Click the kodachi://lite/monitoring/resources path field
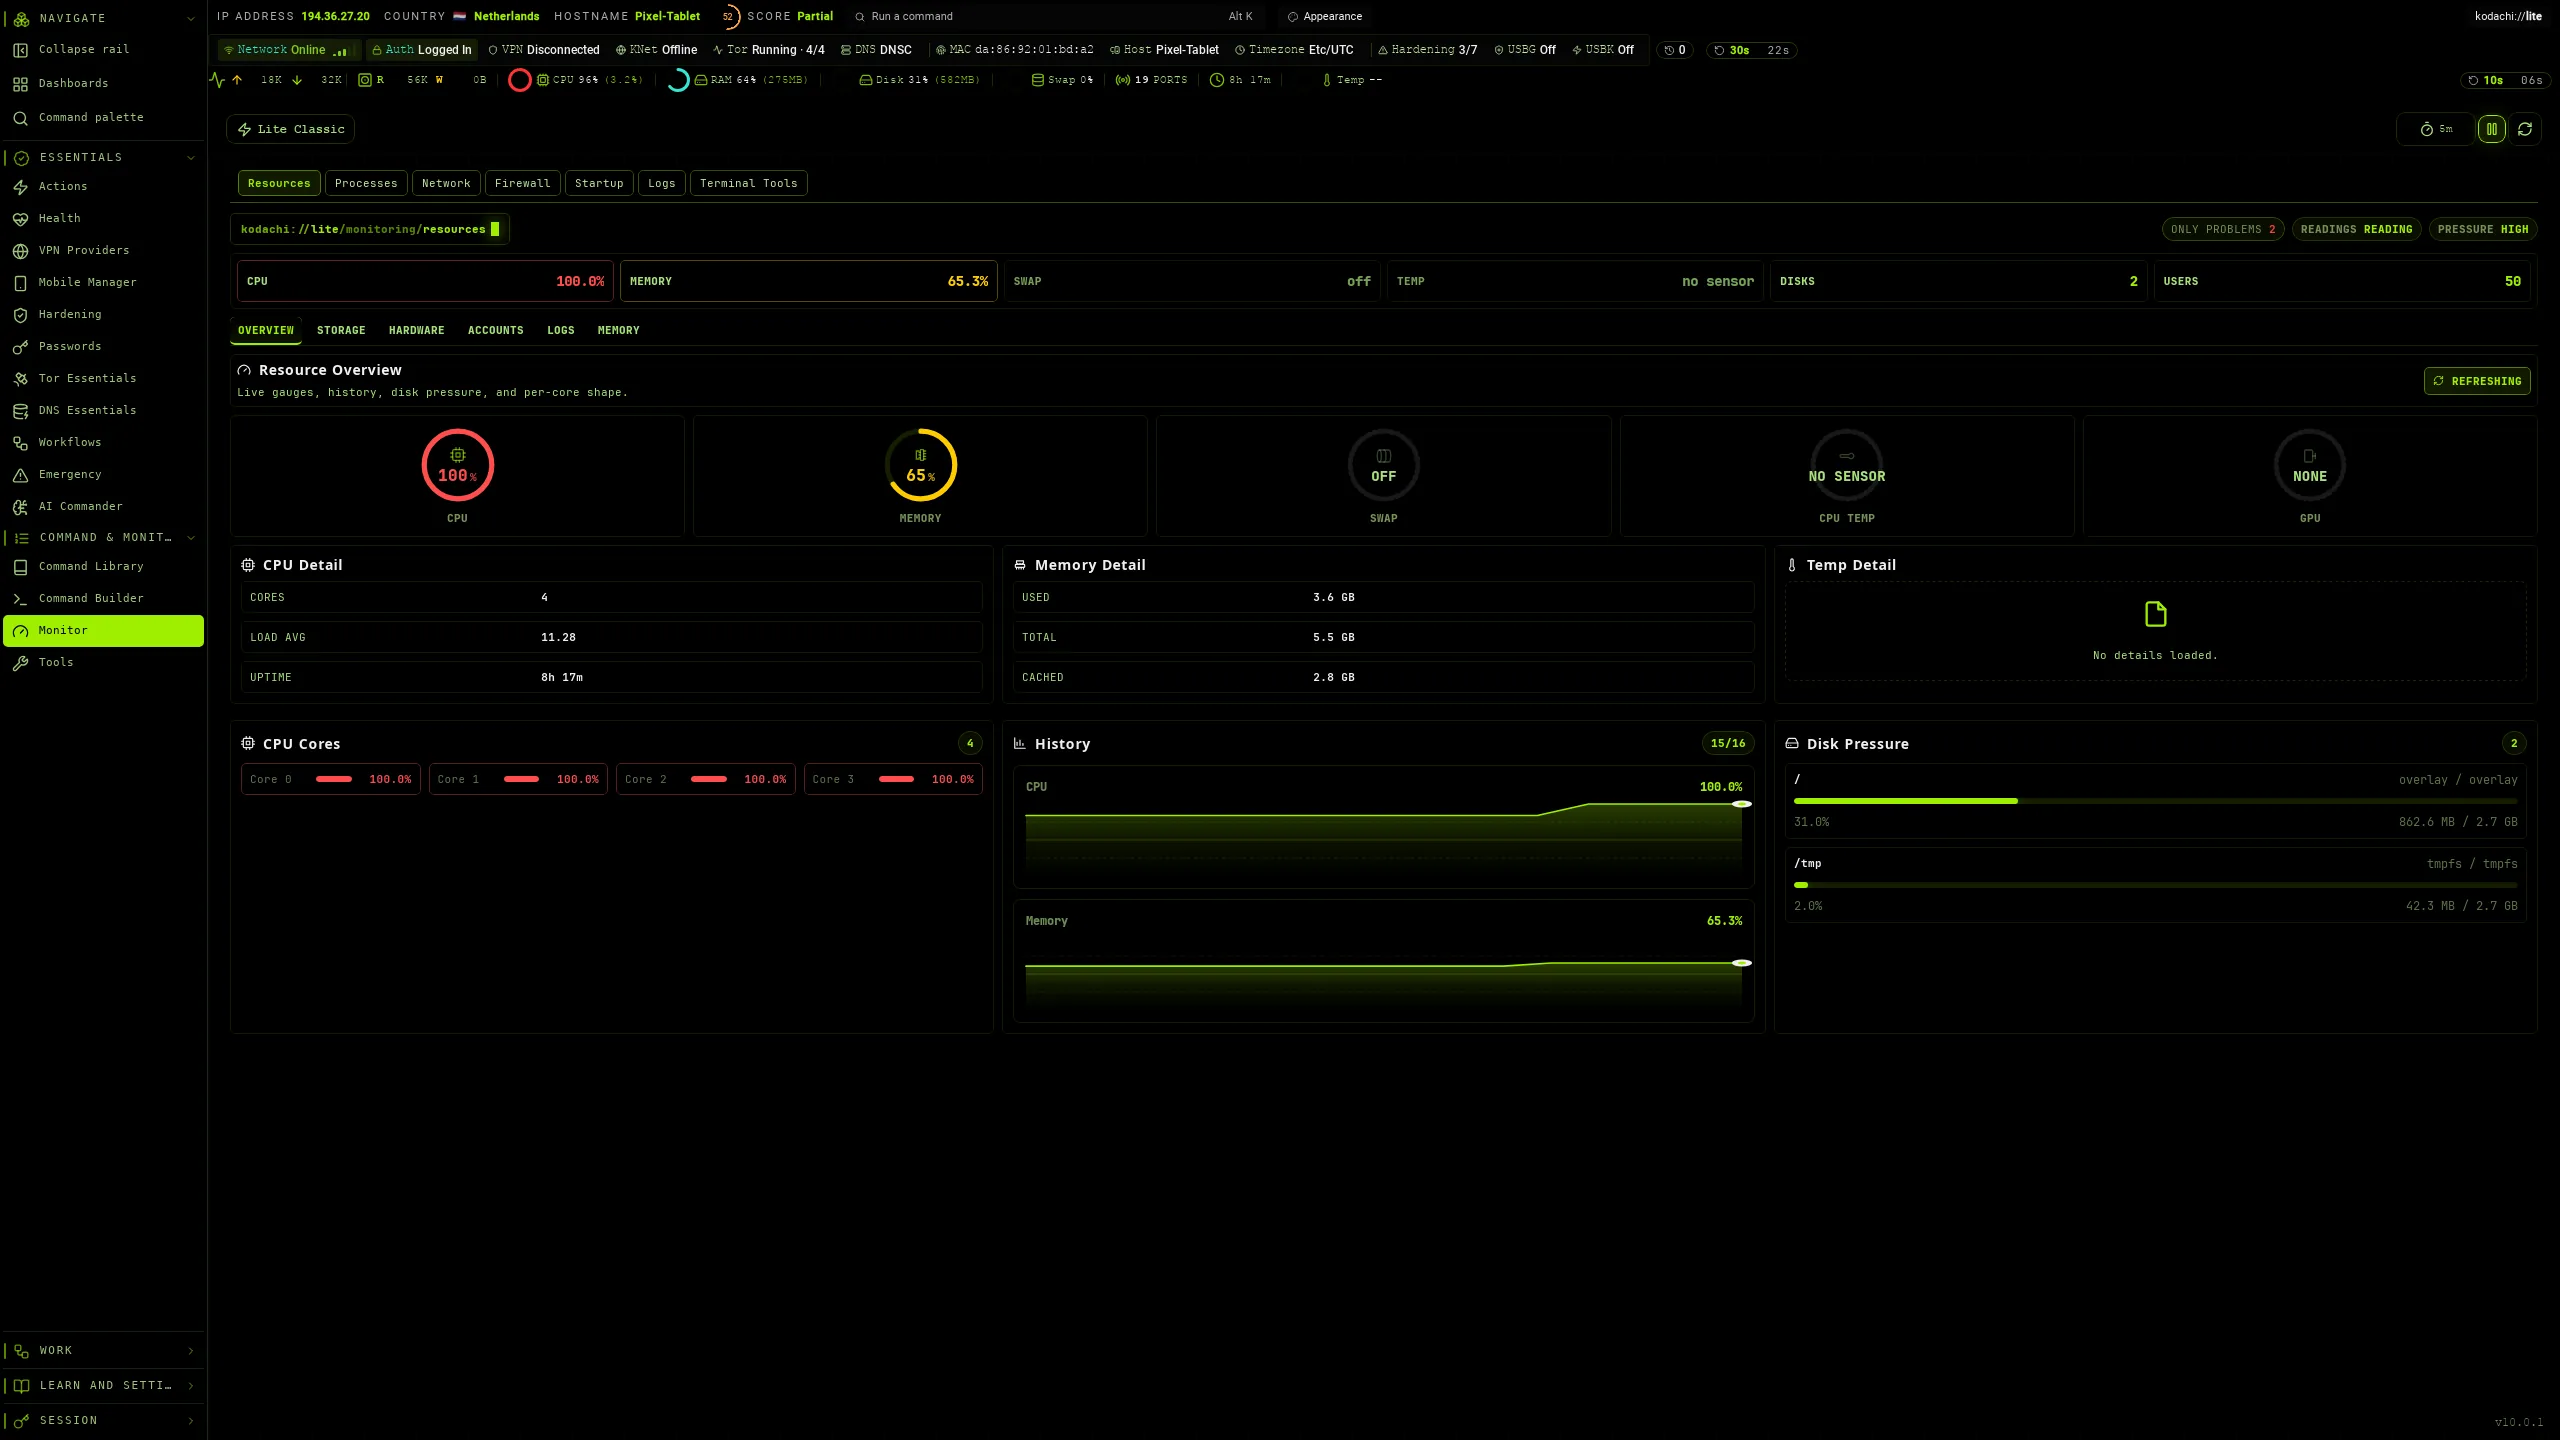The image size is (2560, 1440). click(x=370, y=229)
